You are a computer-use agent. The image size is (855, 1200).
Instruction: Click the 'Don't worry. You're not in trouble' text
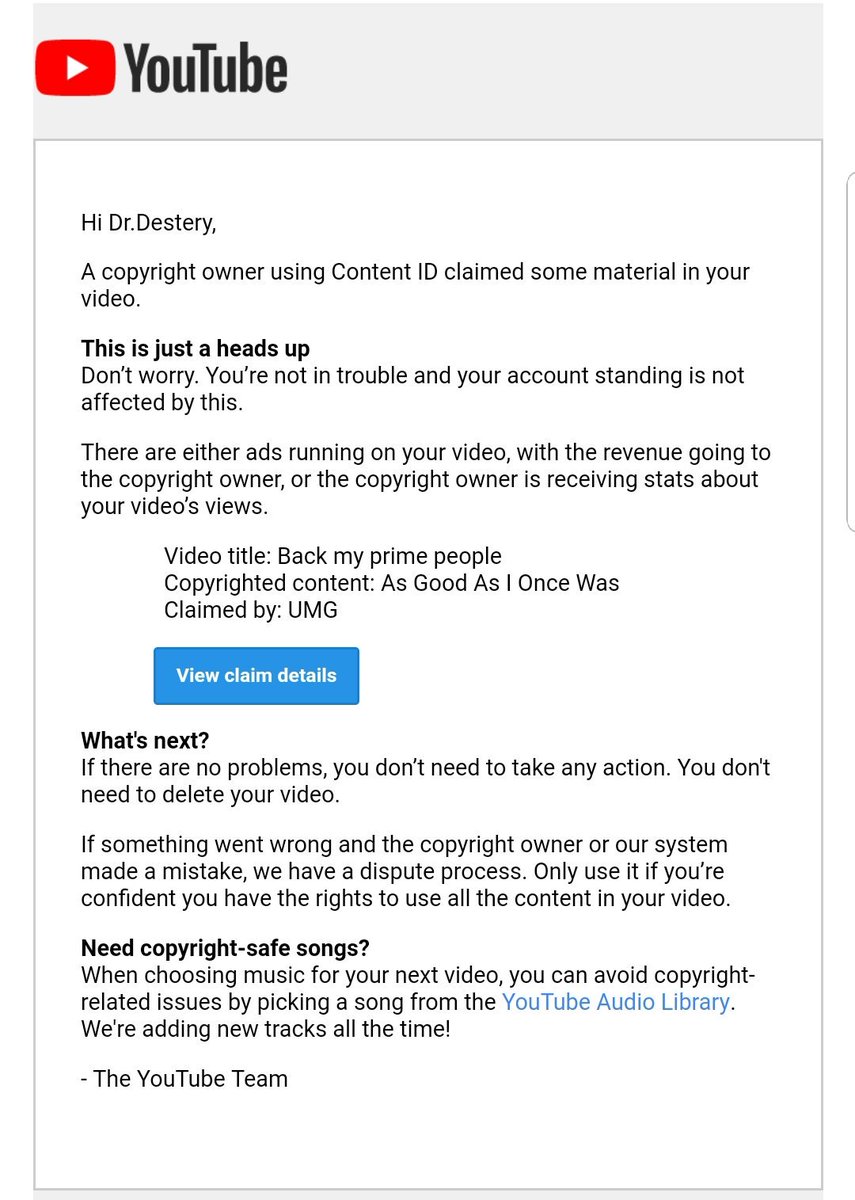[x=413, y=389]
